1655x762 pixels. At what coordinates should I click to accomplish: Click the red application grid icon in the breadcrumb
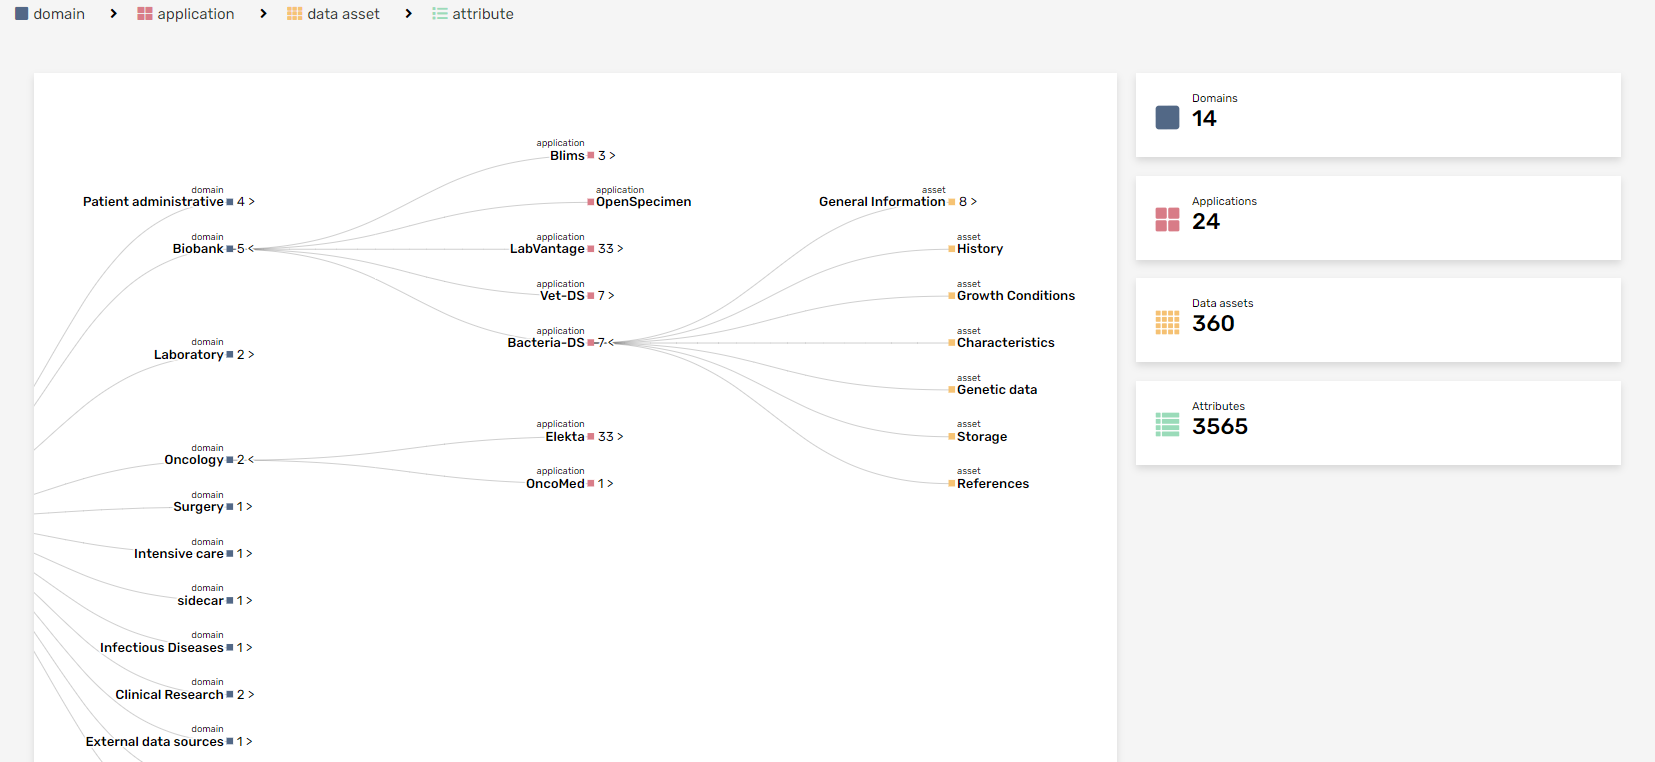145,14
